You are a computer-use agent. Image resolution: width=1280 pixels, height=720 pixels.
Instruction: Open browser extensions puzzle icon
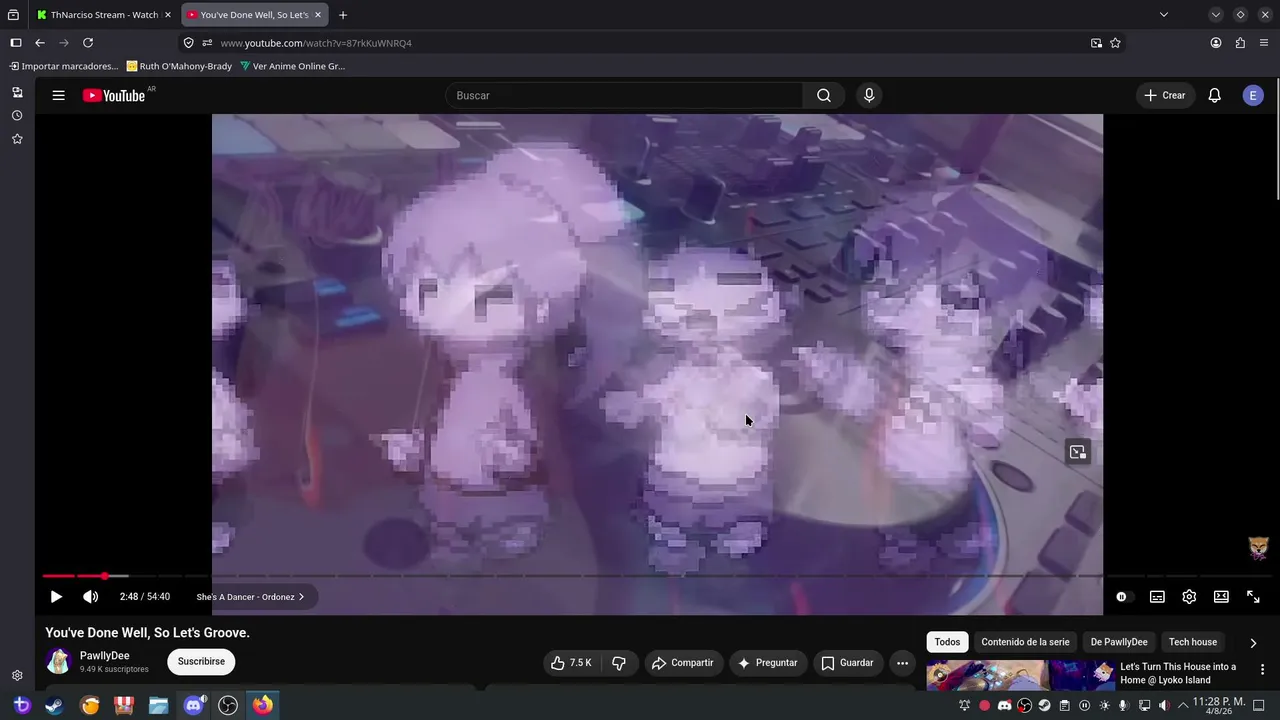point(1240,43)
